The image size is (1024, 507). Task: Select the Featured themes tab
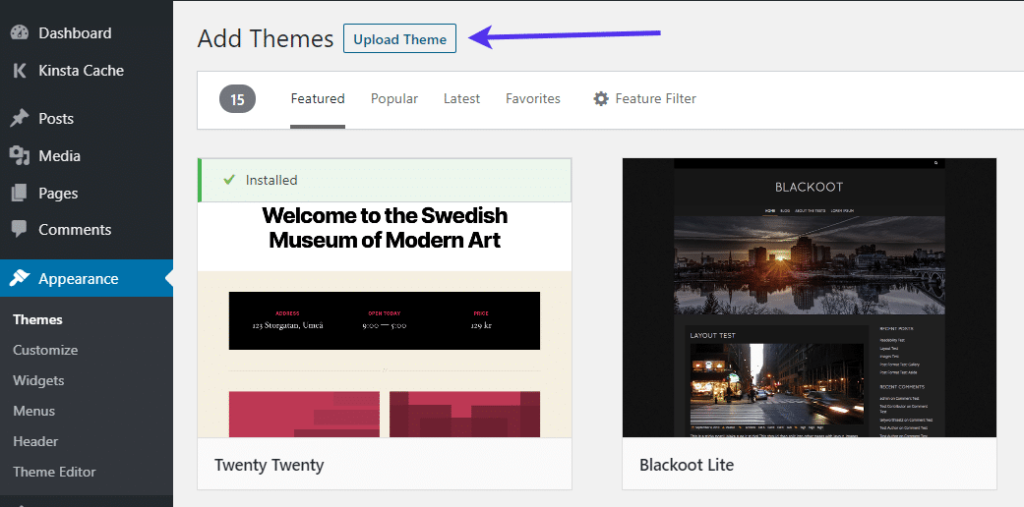pos(318,99)
